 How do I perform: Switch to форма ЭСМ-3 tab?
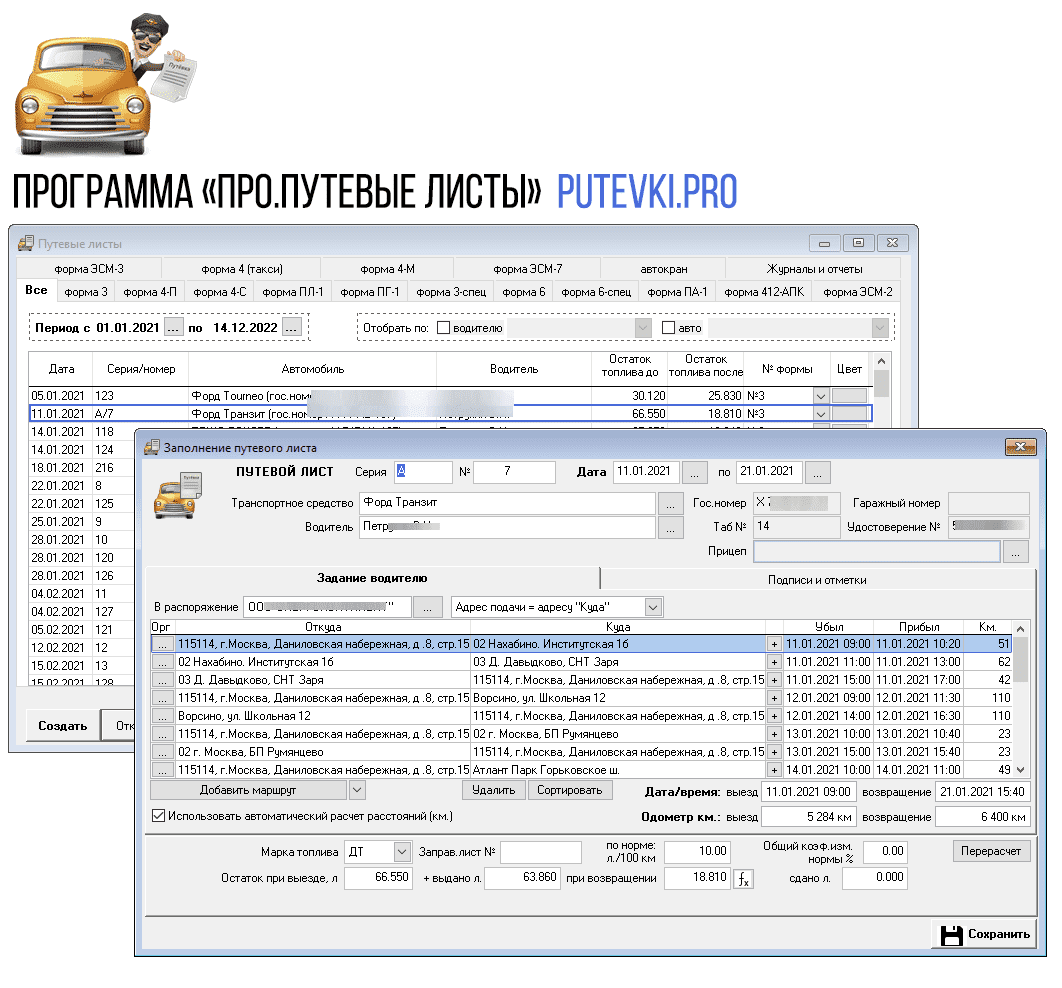point(89,269)
